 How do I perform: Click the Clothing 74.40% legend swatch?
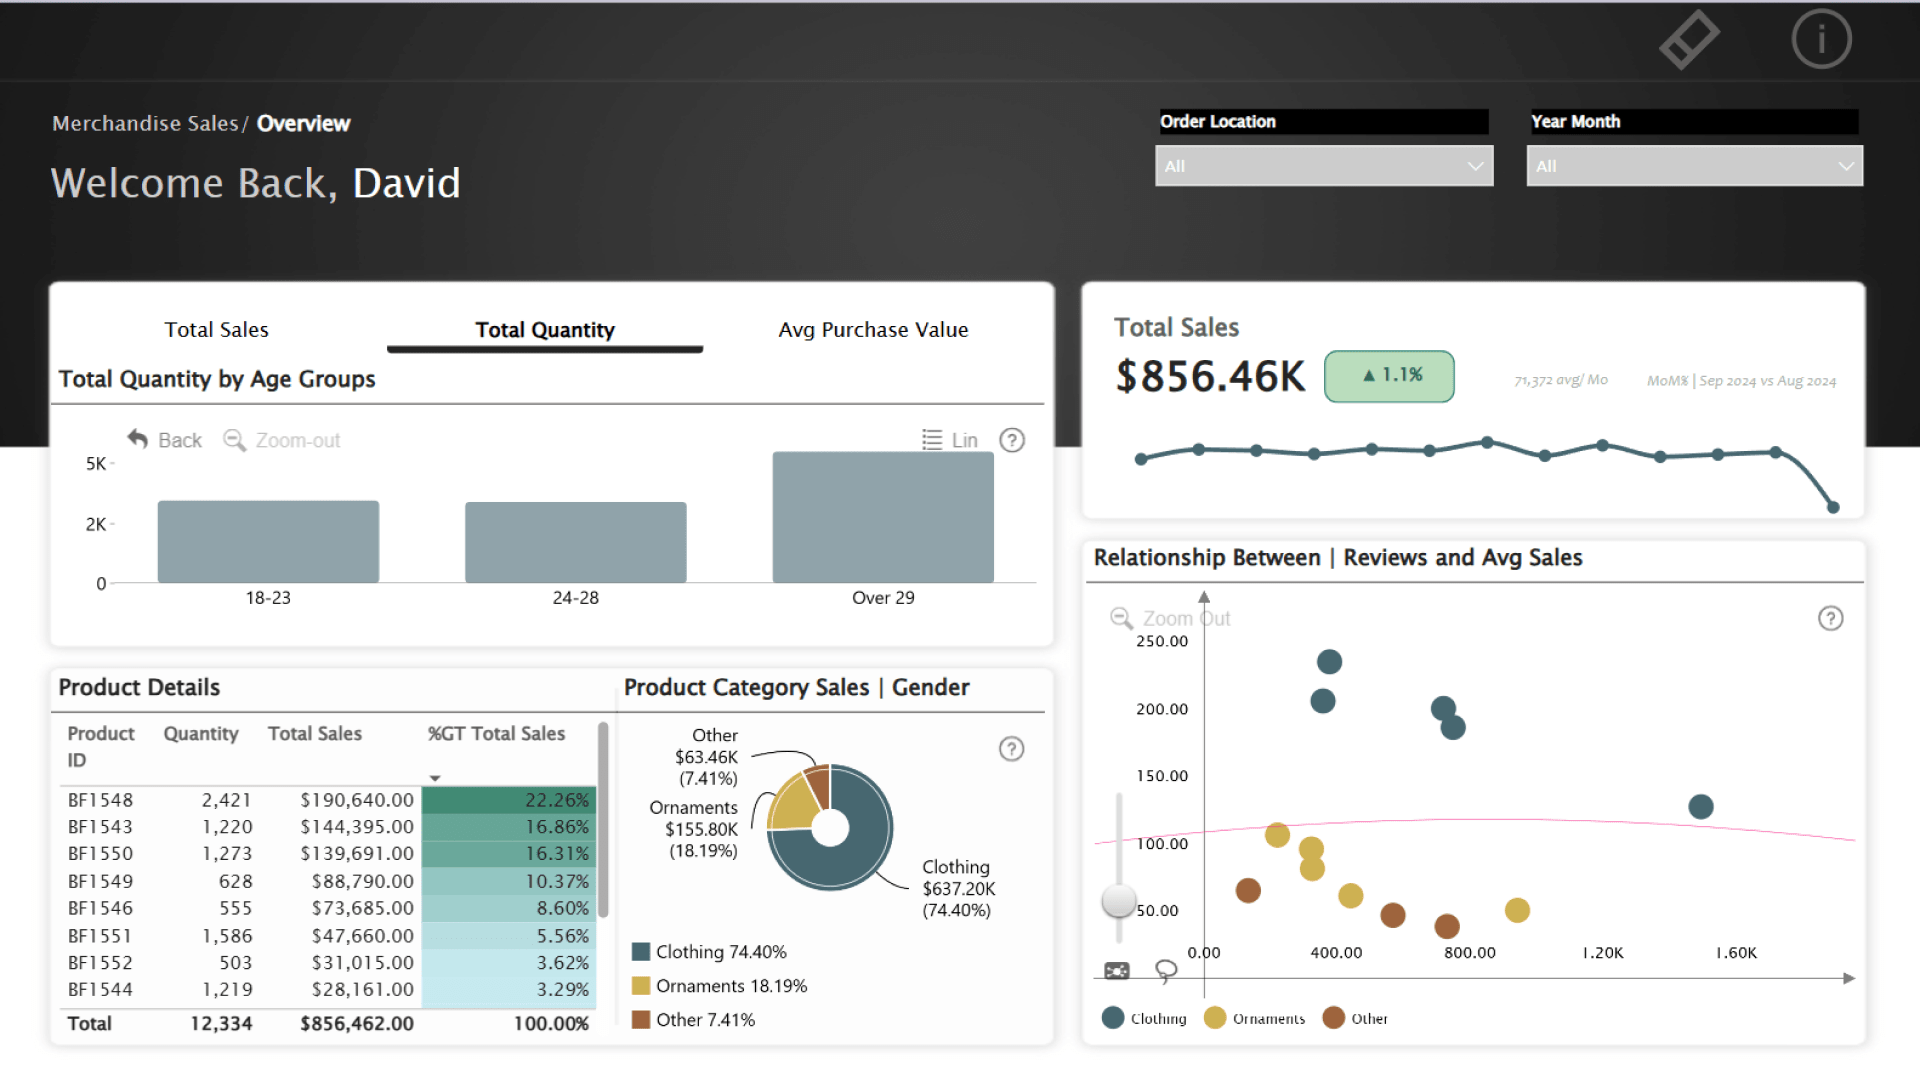coord(641,952)
